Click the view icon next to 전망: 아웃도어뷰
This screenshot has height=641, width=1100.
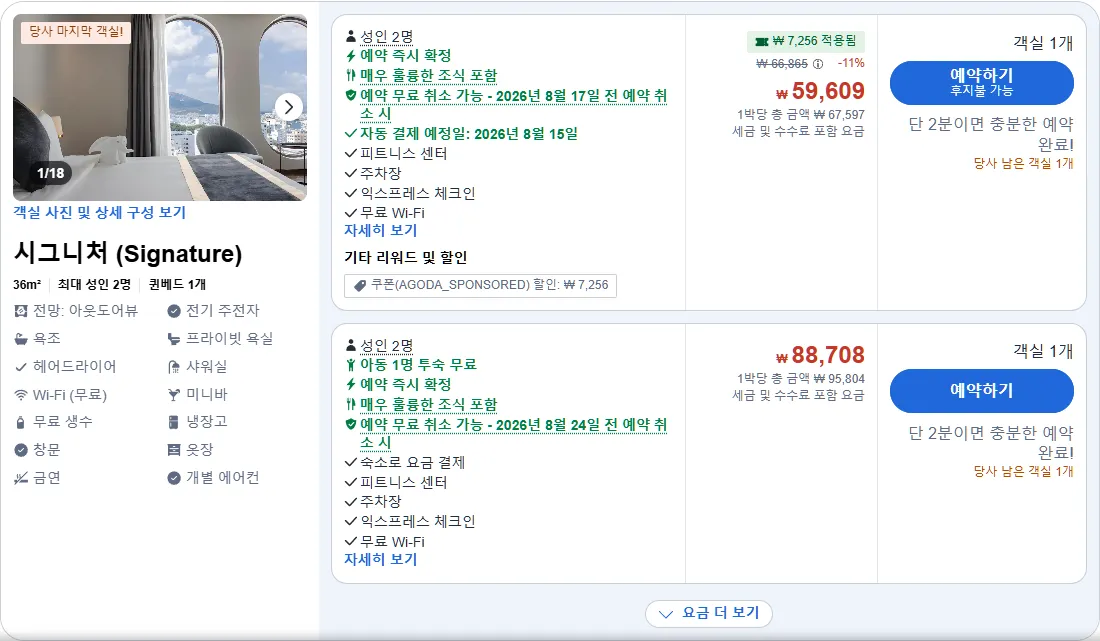coord(21,311)
